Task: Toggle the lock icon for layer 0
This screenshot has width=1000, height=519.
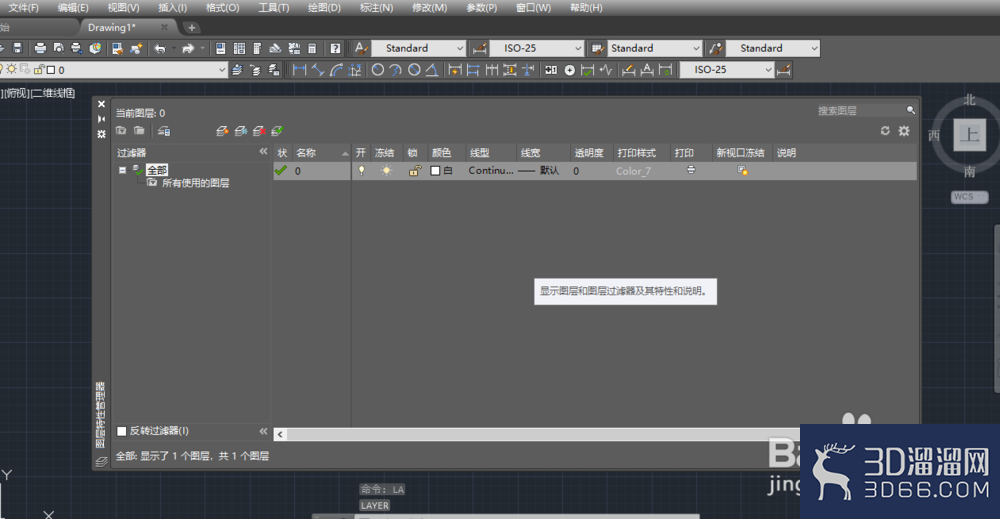Action: pyautogui.click(x=415, y=170)
